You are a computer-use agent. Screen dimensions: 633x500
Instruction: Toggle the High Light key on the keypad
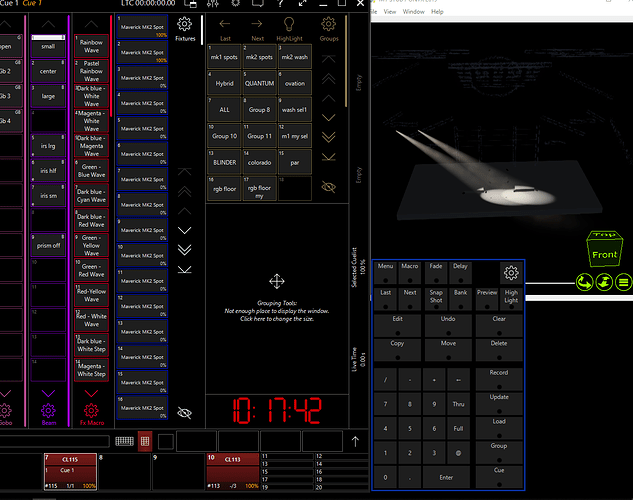point(511,299)
